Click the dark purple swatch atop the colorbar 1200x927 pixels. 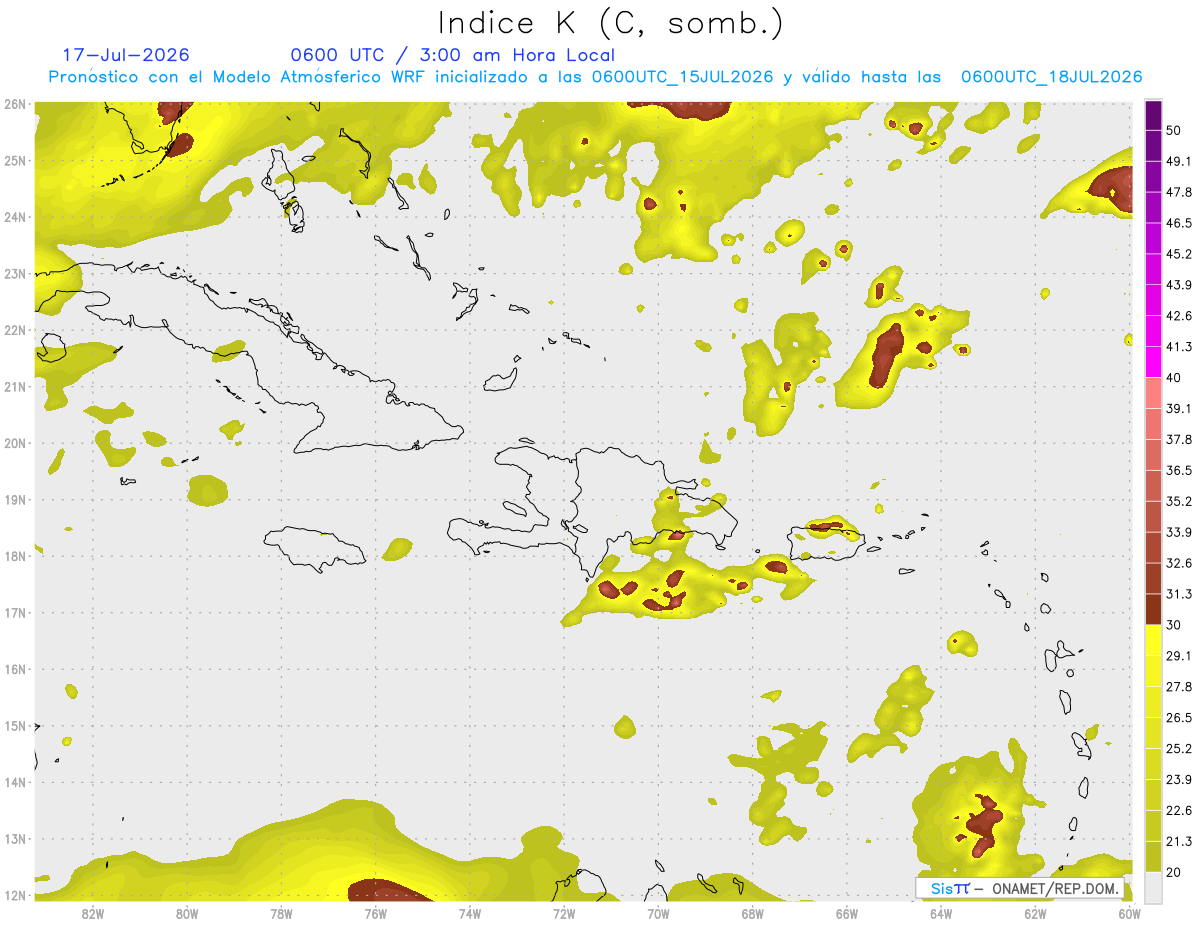coord(1153,113)
